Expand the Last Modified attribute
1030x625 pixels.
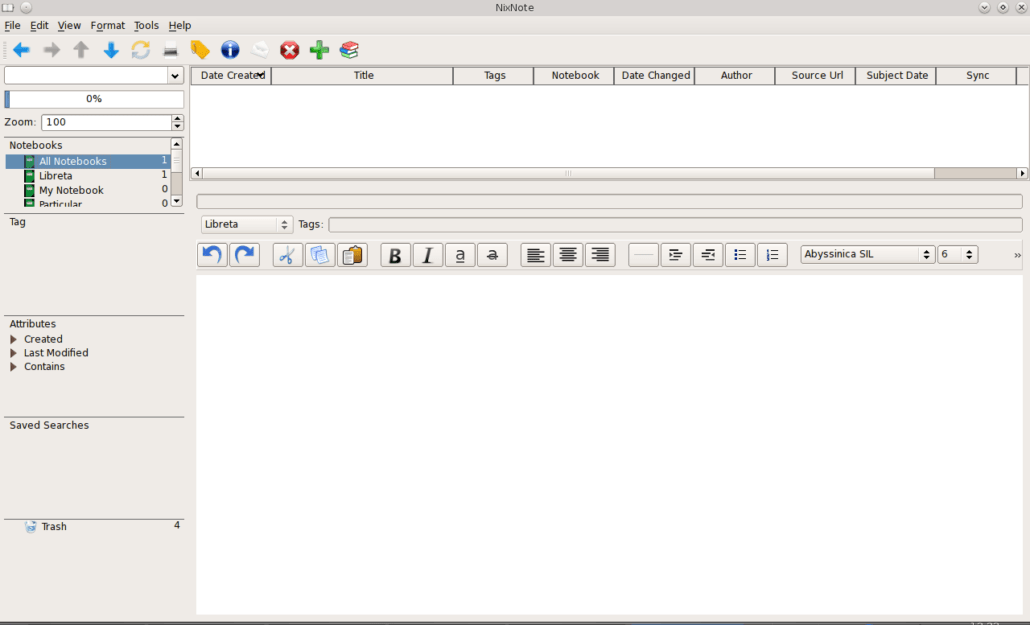pos(13,353)
